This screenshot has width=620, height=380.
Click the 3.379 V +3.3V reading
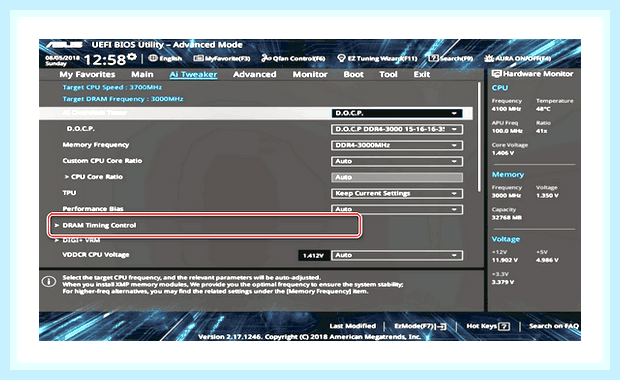coord(503,282)
